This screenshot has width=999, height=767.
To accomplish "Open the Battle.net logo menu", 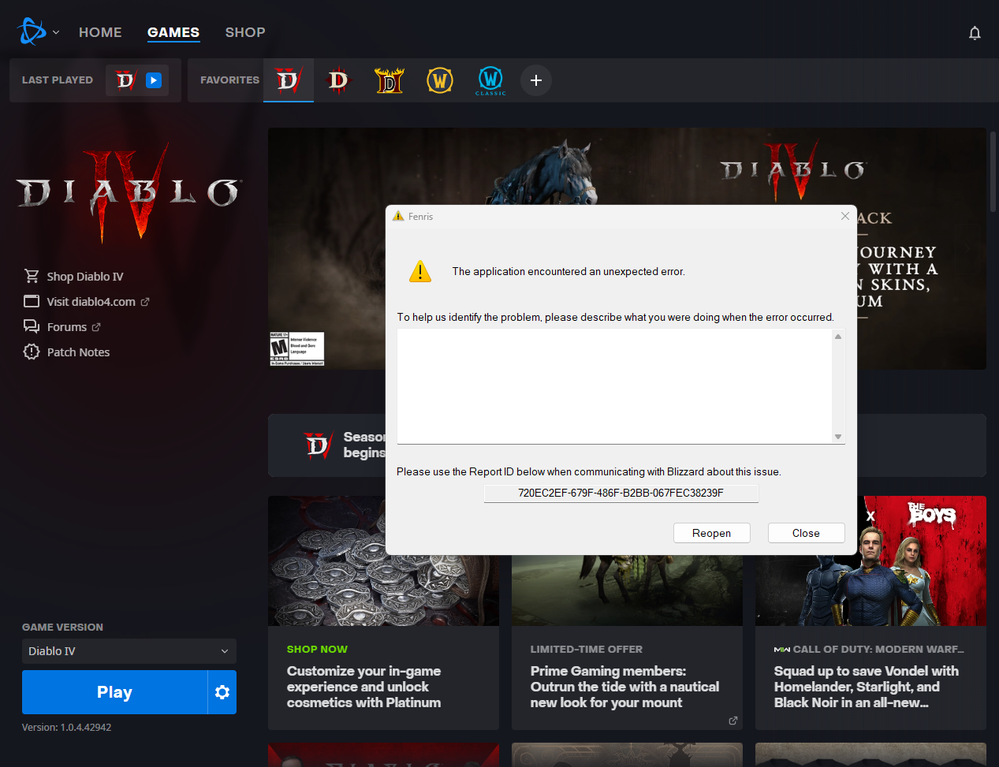I will tap(32, 32).
